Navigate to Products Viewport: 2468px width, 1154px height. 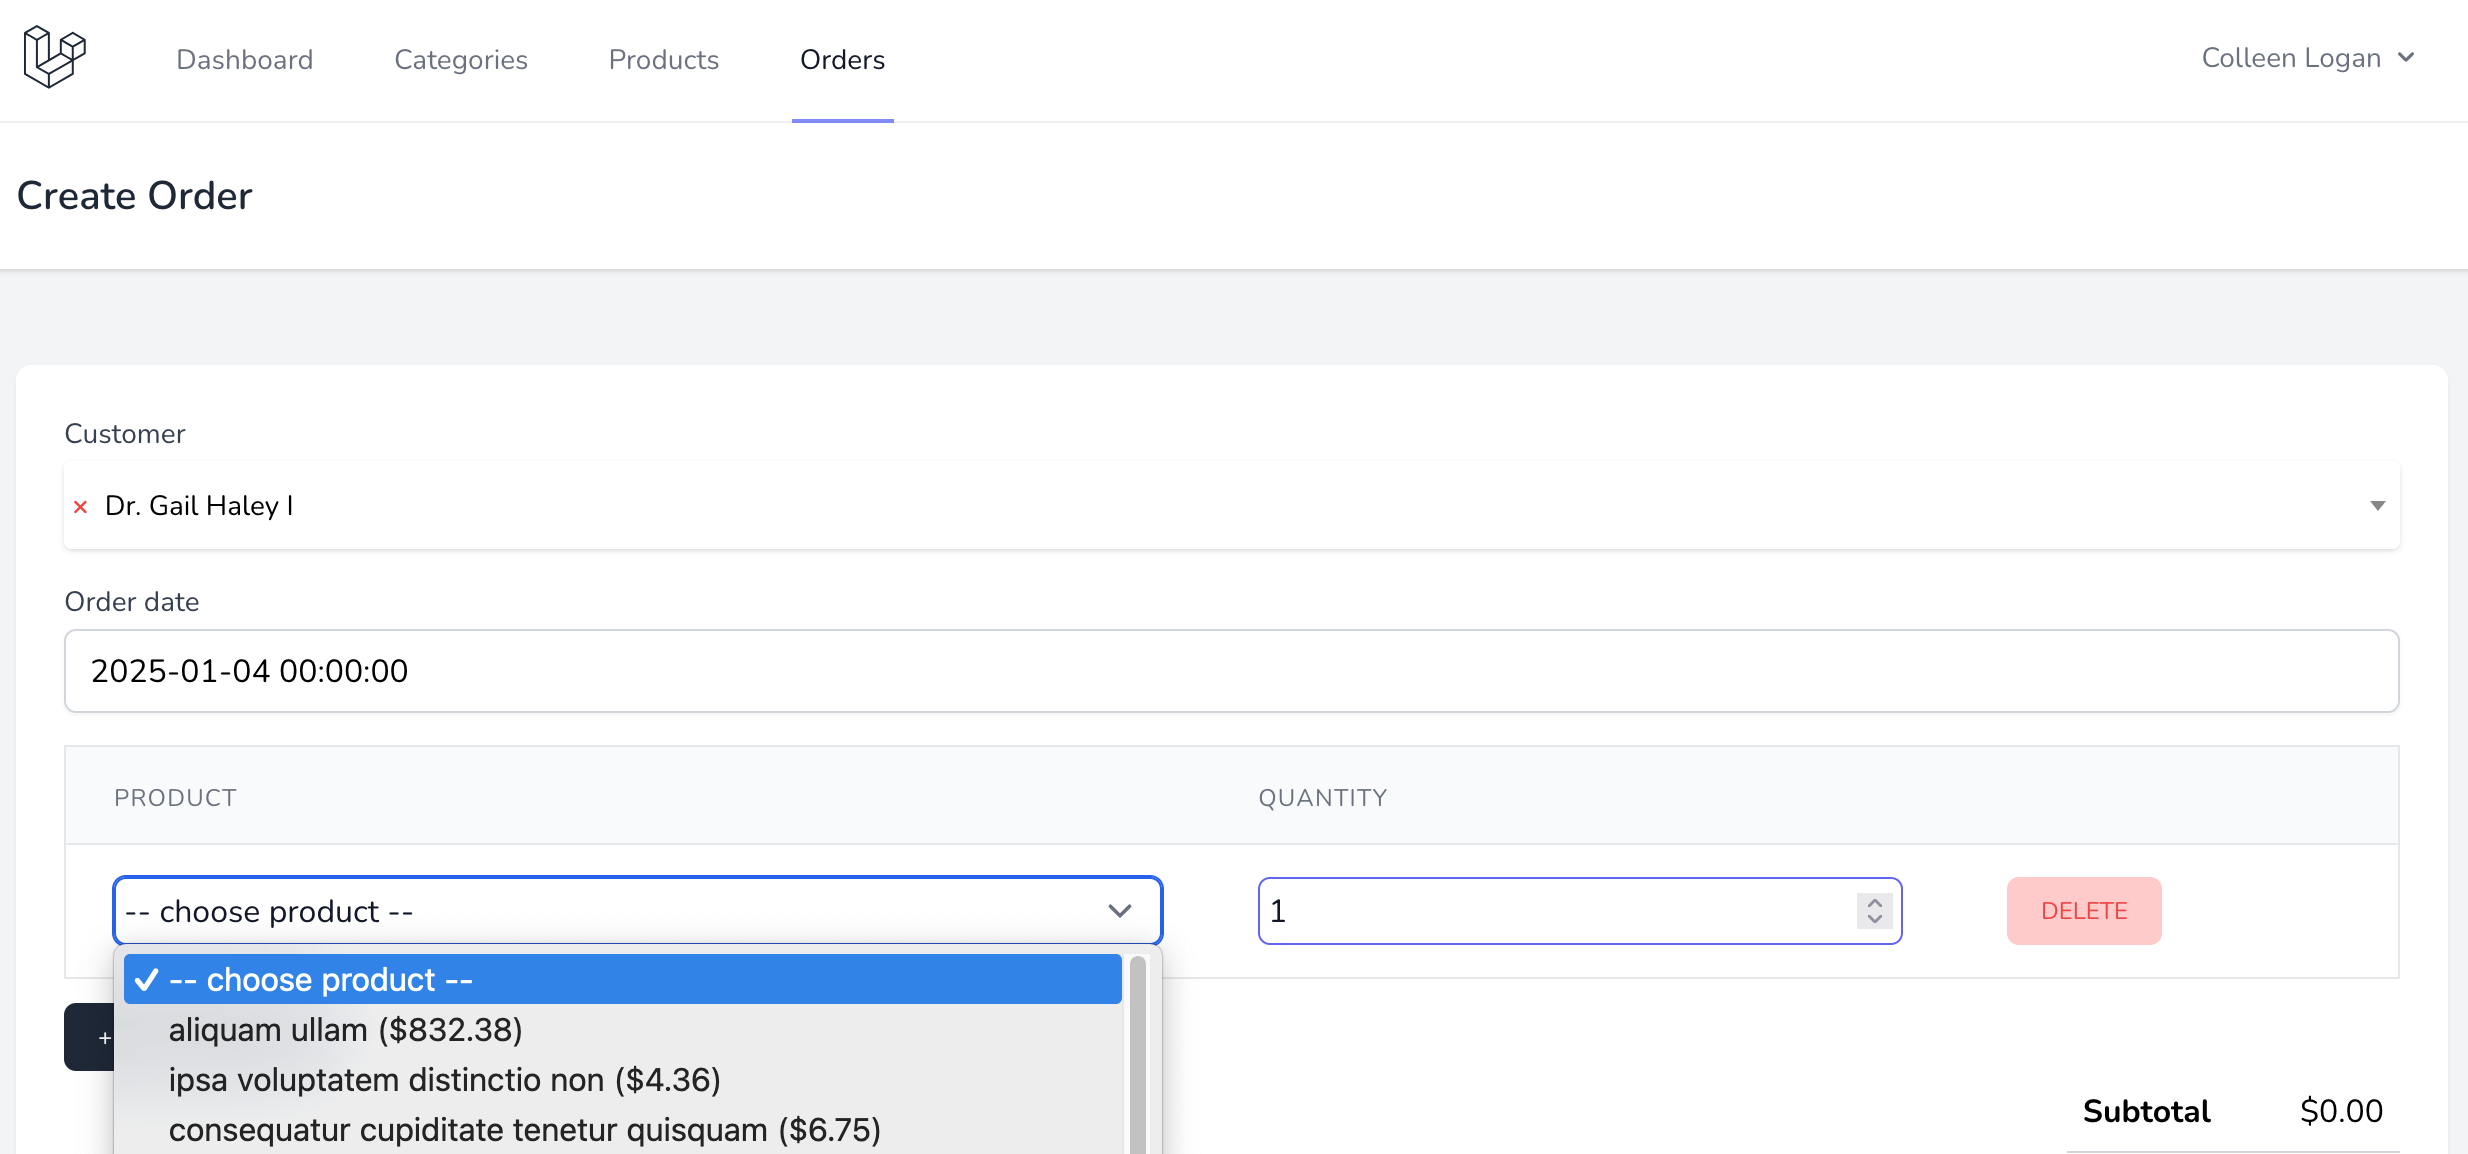[664, 60]
